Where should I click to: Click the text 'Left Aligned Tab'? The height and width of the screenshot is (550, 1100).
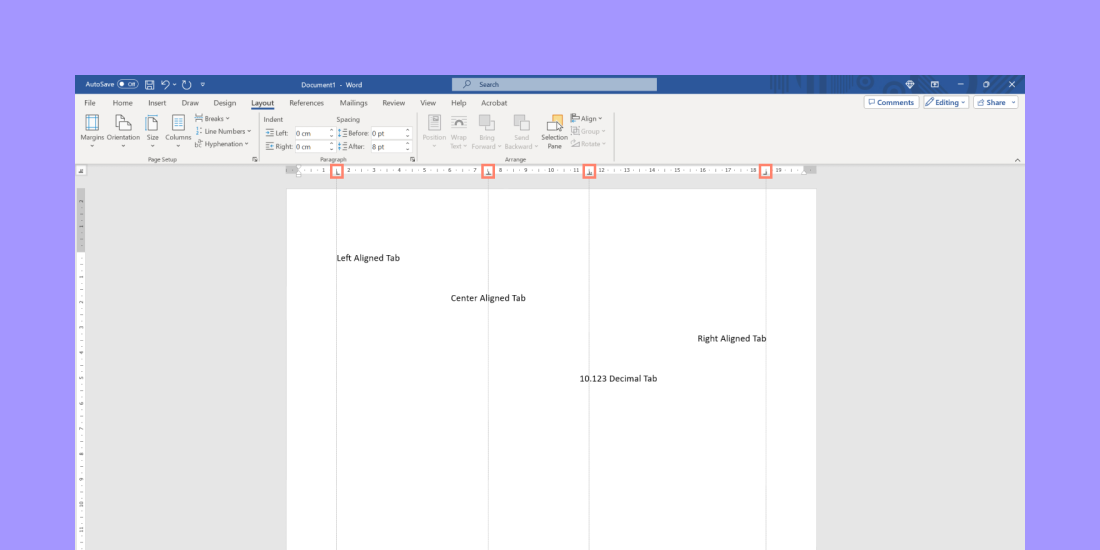[368, 258]
